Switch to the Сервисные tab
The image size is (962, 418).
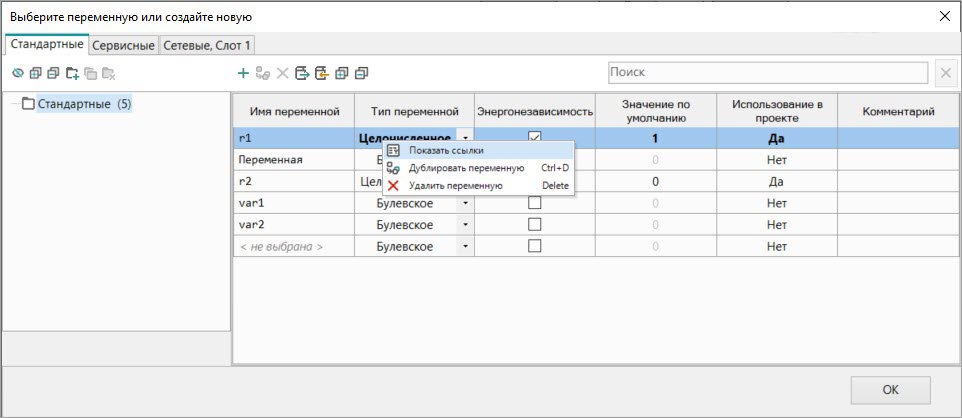[124, 45]
